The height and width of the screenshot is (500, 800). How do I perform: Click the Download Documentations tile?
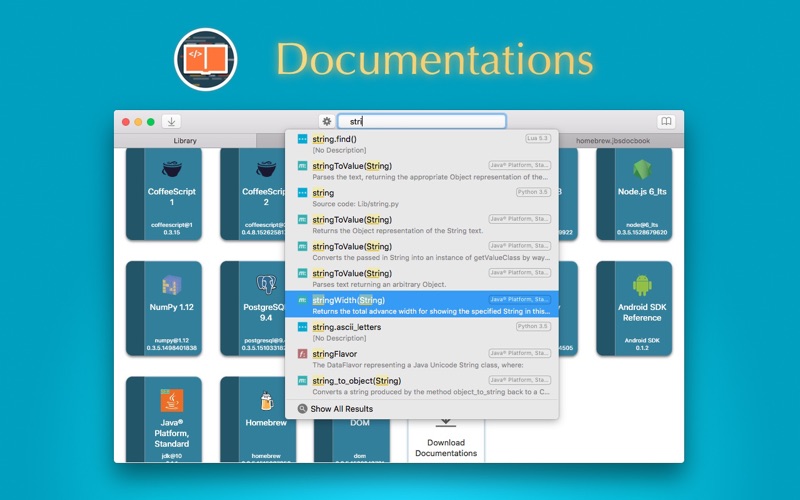pyautogui.click(x=446, y=441)
